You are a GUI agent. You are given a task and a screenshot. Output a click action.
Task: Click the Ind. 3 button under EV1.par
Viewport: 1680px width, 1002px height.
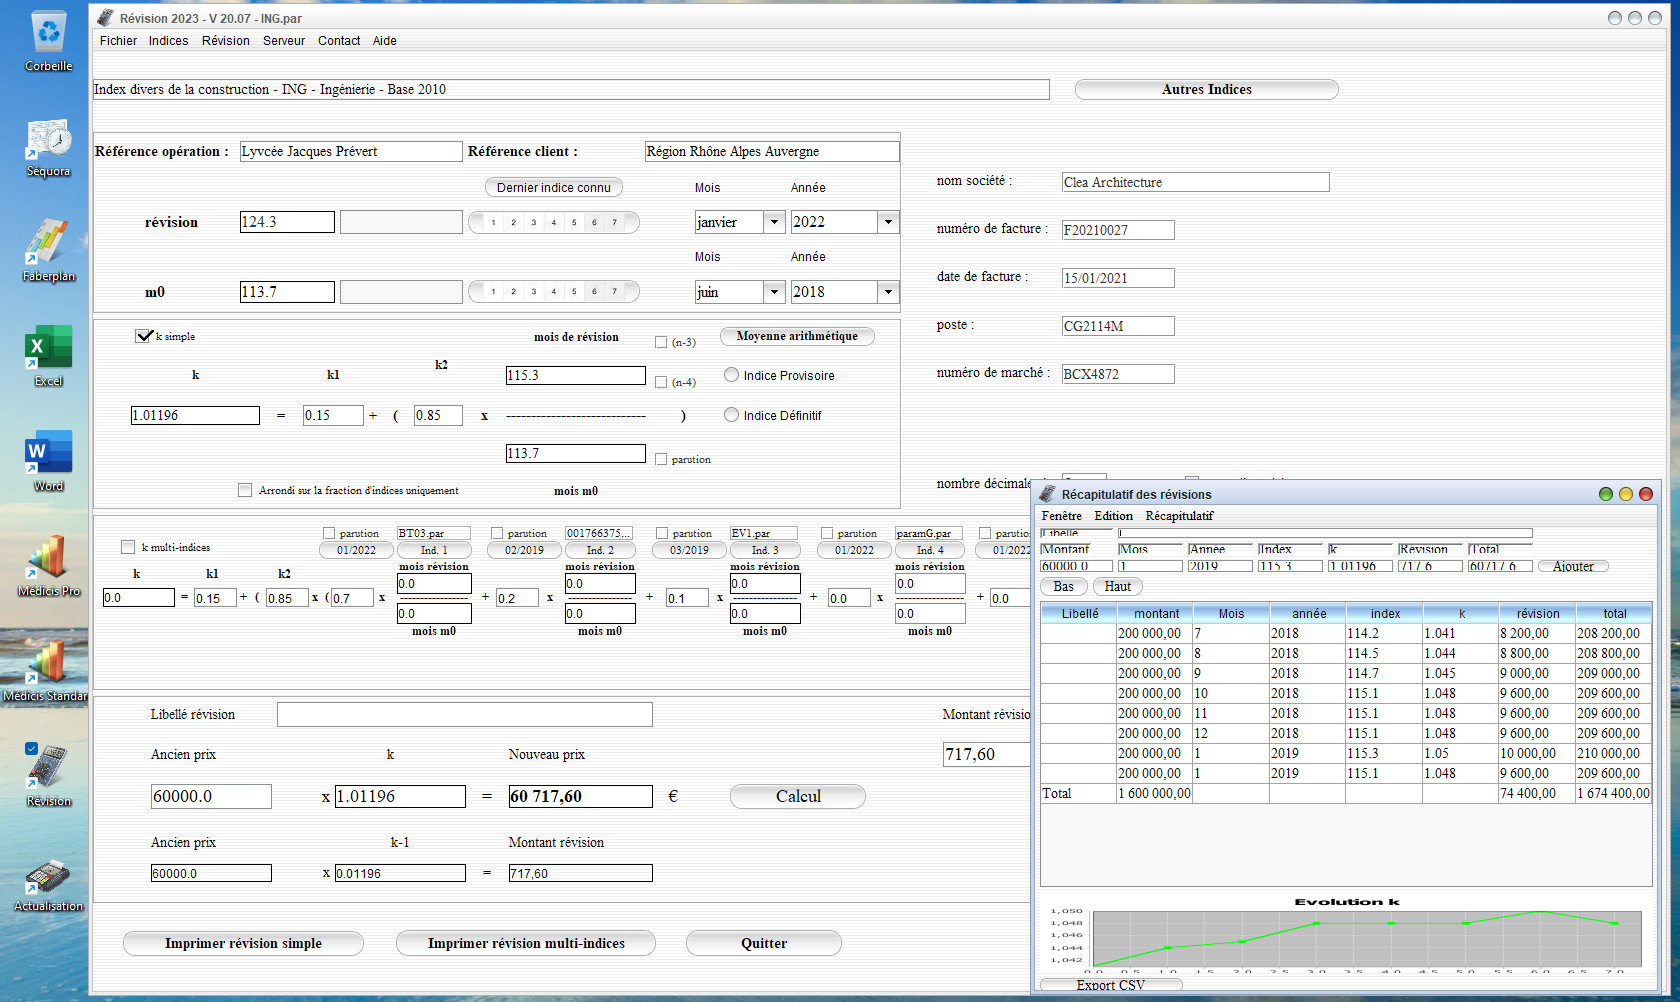[x=765, y=550]
